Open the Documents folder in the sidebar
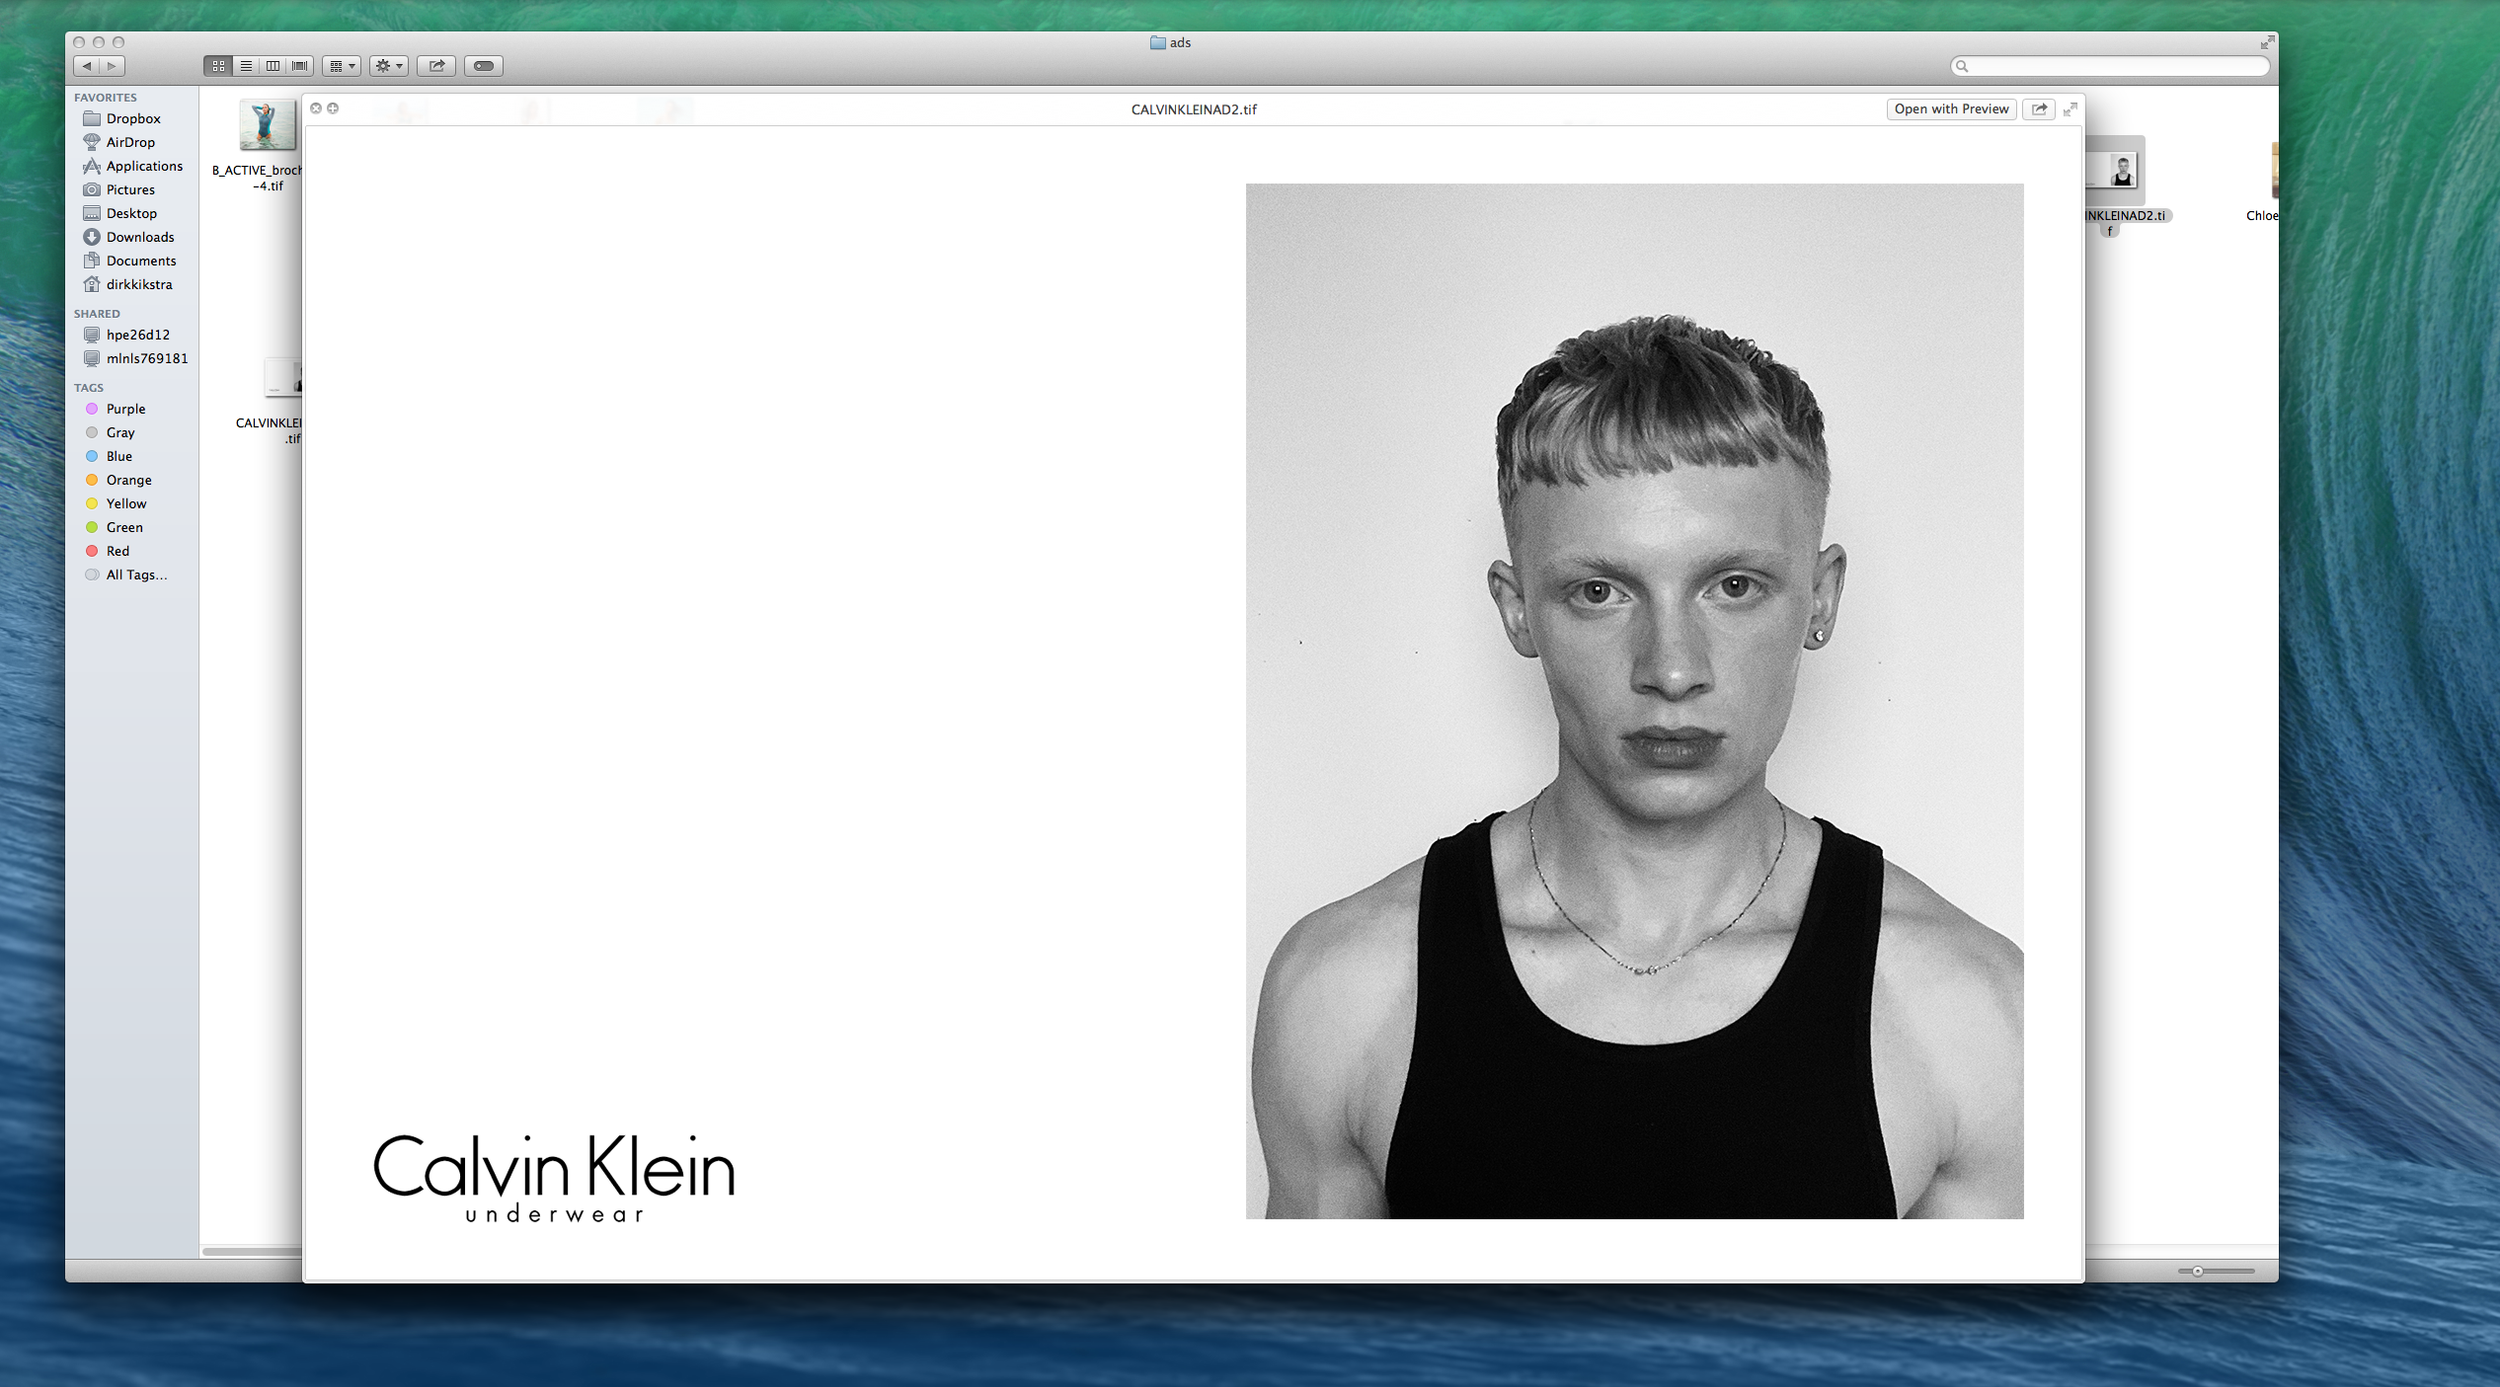The height and width of the screenshot is (1387, 2500). 140,260
